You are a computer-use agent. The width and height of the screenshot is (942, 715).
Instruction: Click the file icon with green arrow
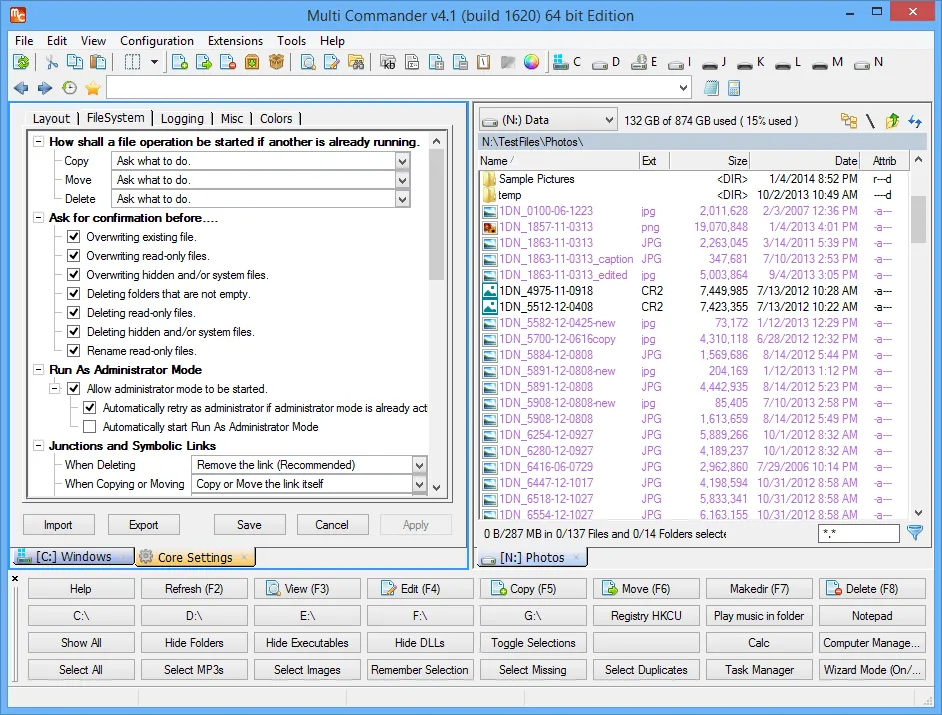pos(204,62)
